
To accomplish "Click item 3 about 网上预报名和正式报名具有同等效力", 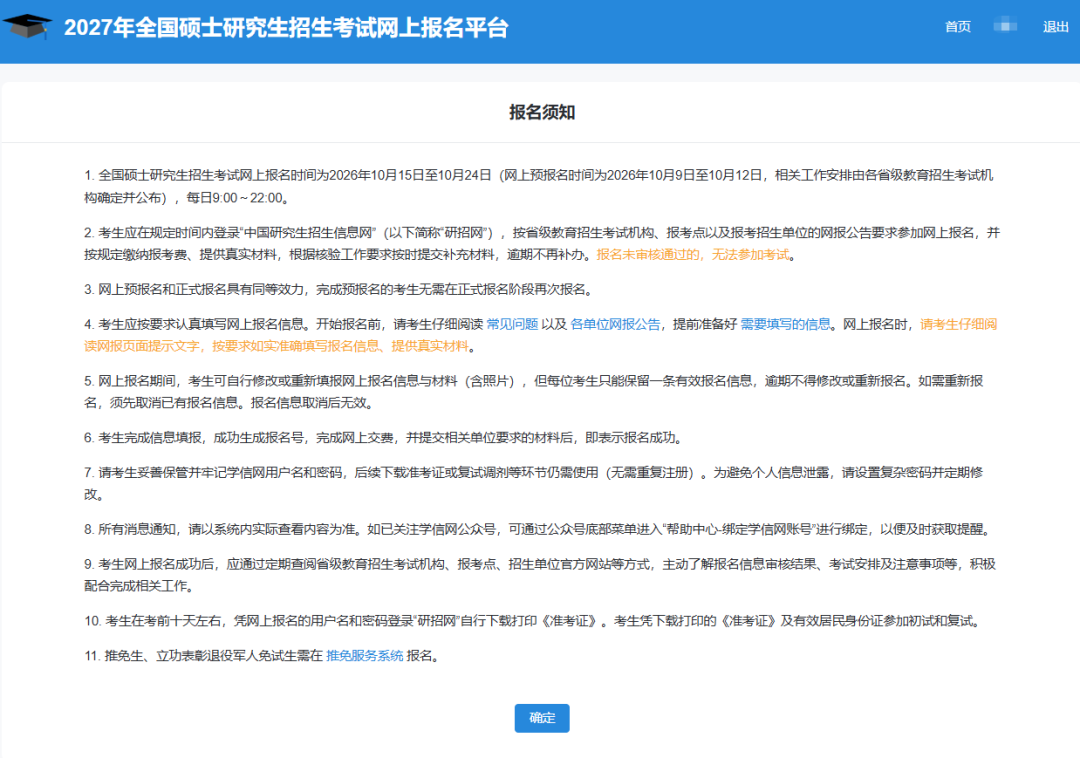I will coord(339,289).
